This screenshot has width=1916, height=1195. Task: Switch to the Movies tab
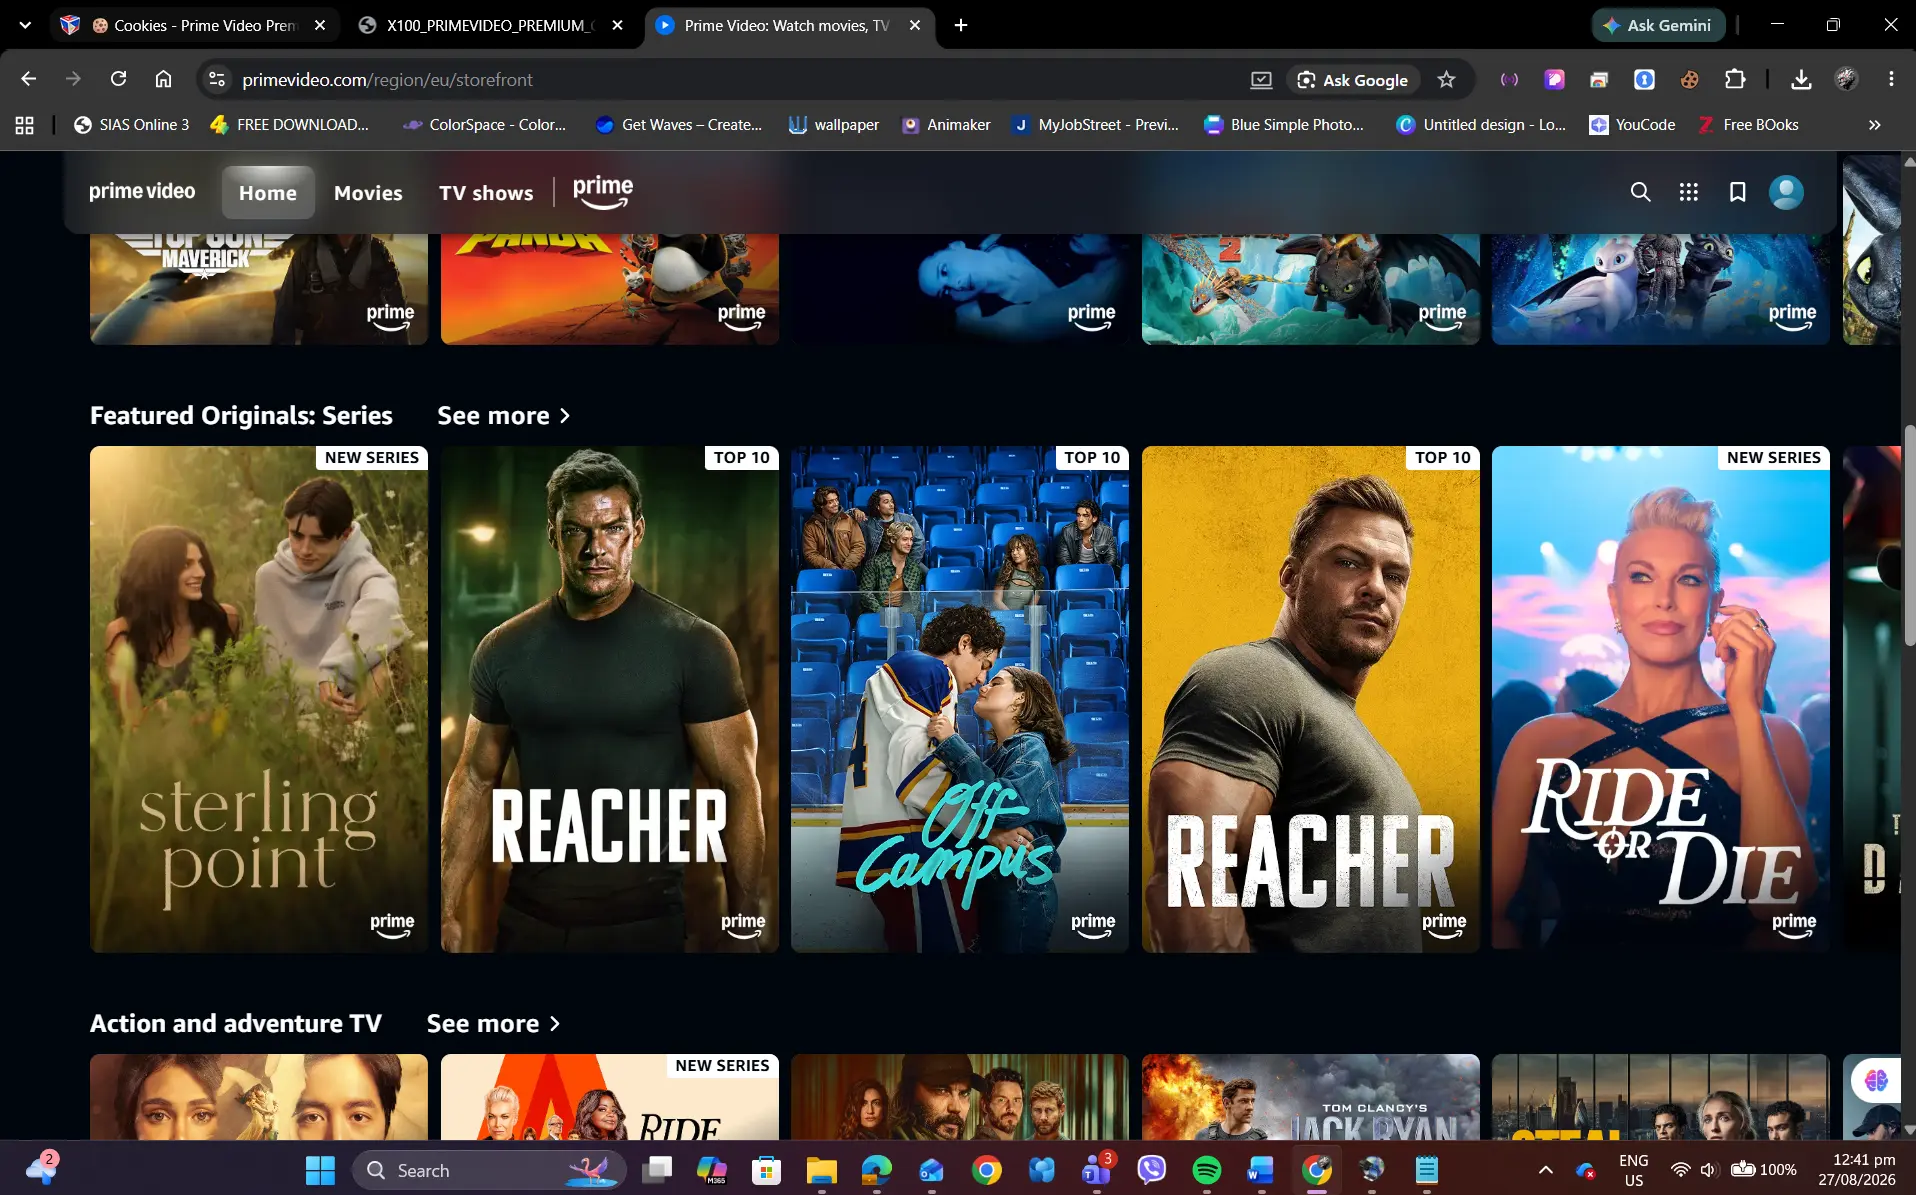click(368, 192)
